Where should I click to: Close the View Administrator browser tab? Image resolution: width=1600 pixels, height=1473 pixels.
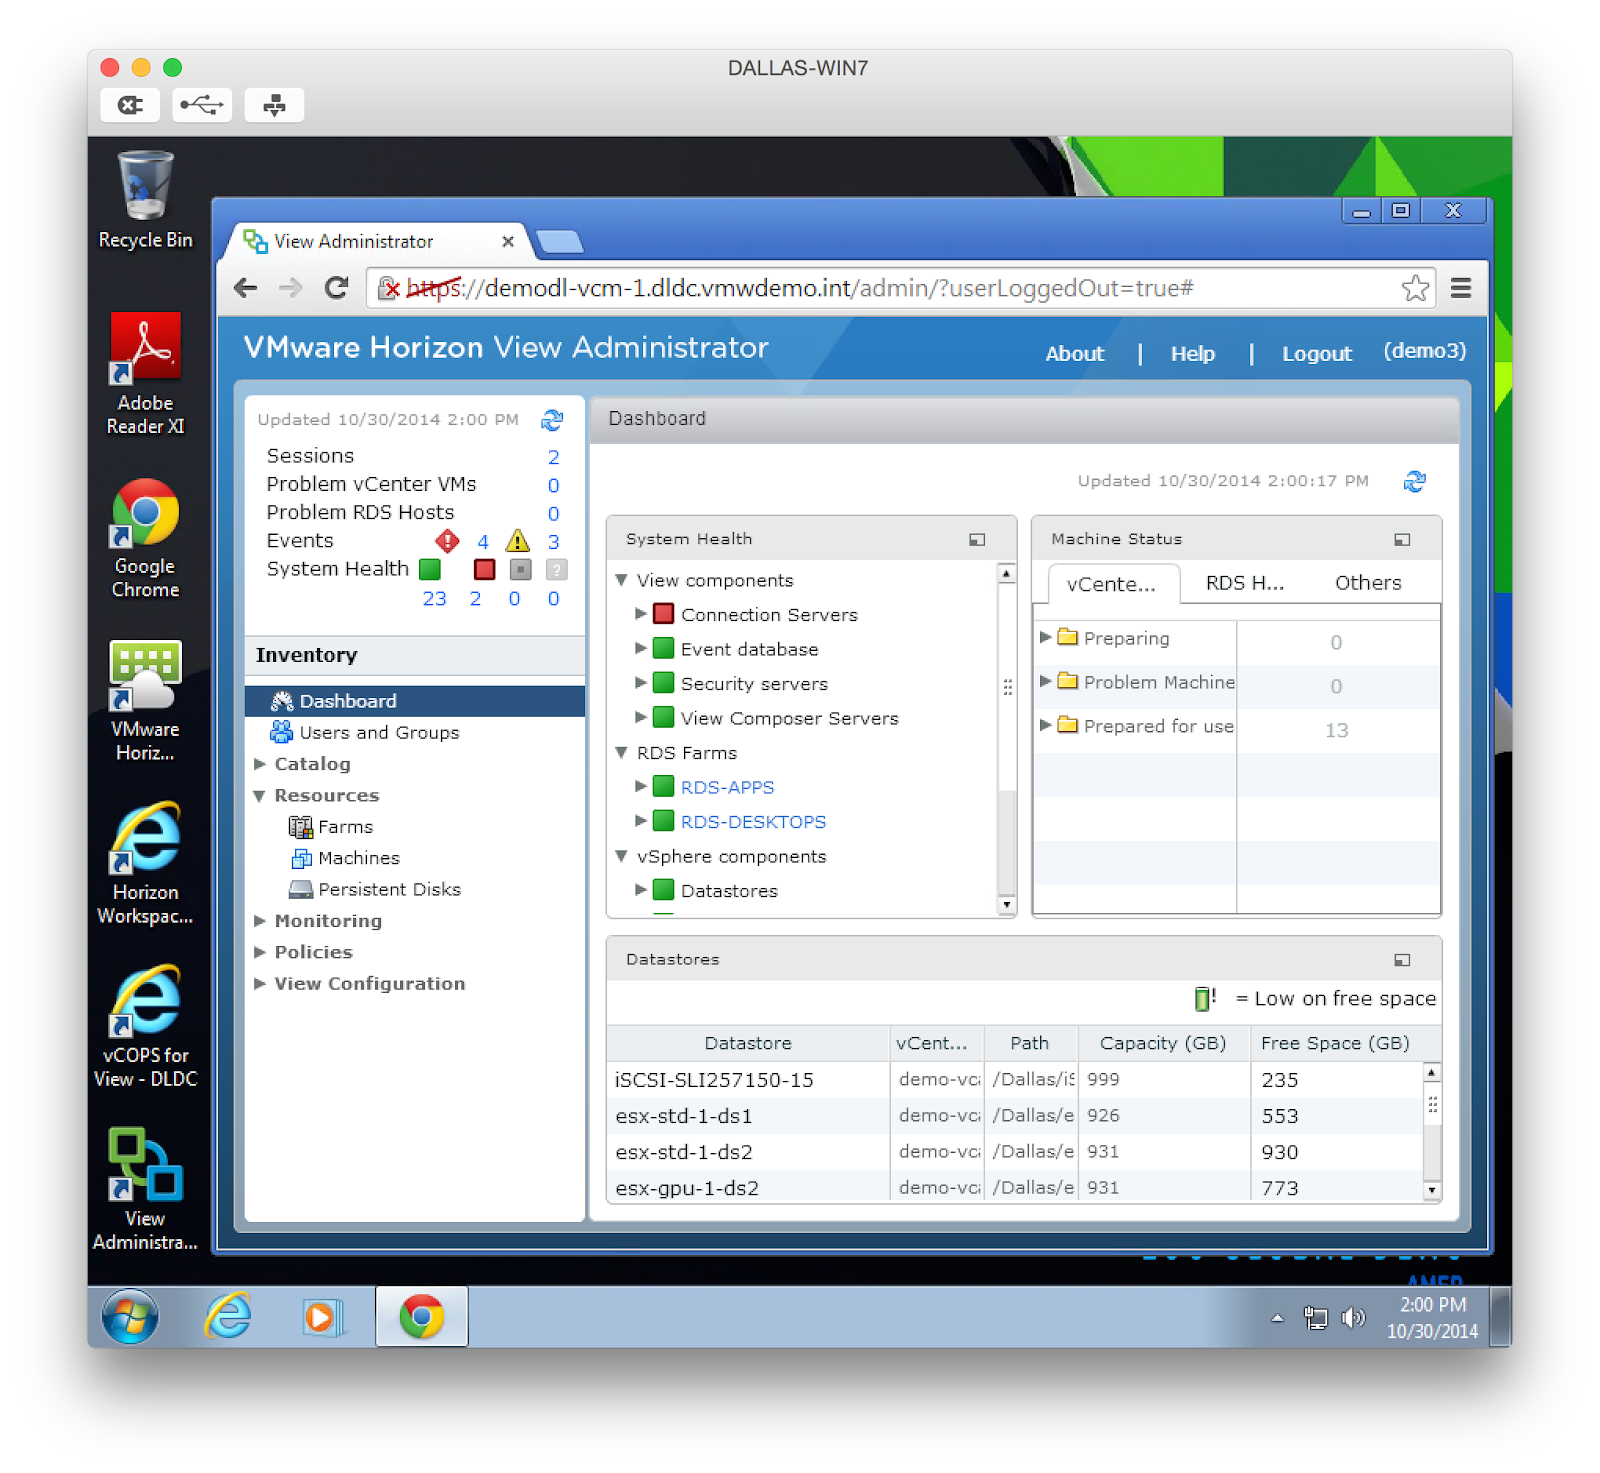[508, 242]
